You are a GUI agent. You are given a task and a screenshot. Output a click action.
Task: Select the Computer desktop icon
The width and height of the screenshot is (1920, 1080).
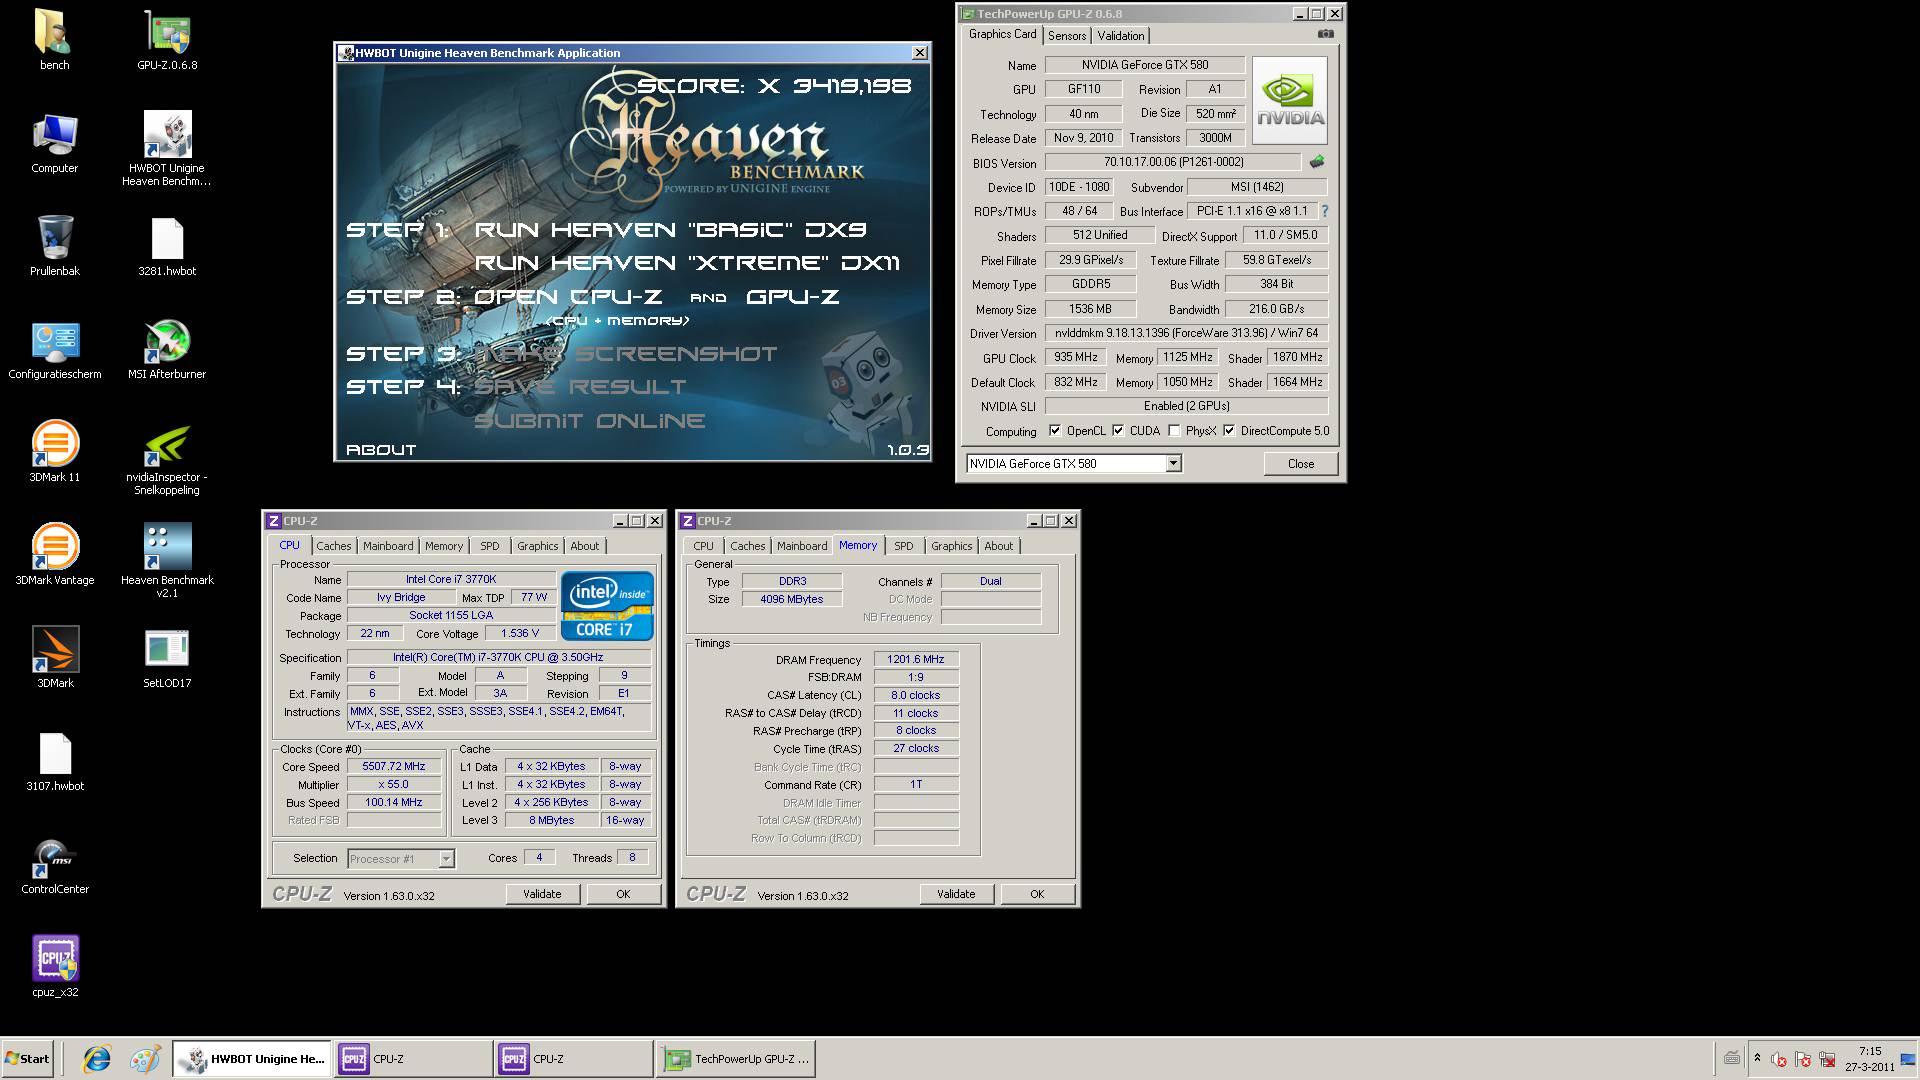point(54,143)
